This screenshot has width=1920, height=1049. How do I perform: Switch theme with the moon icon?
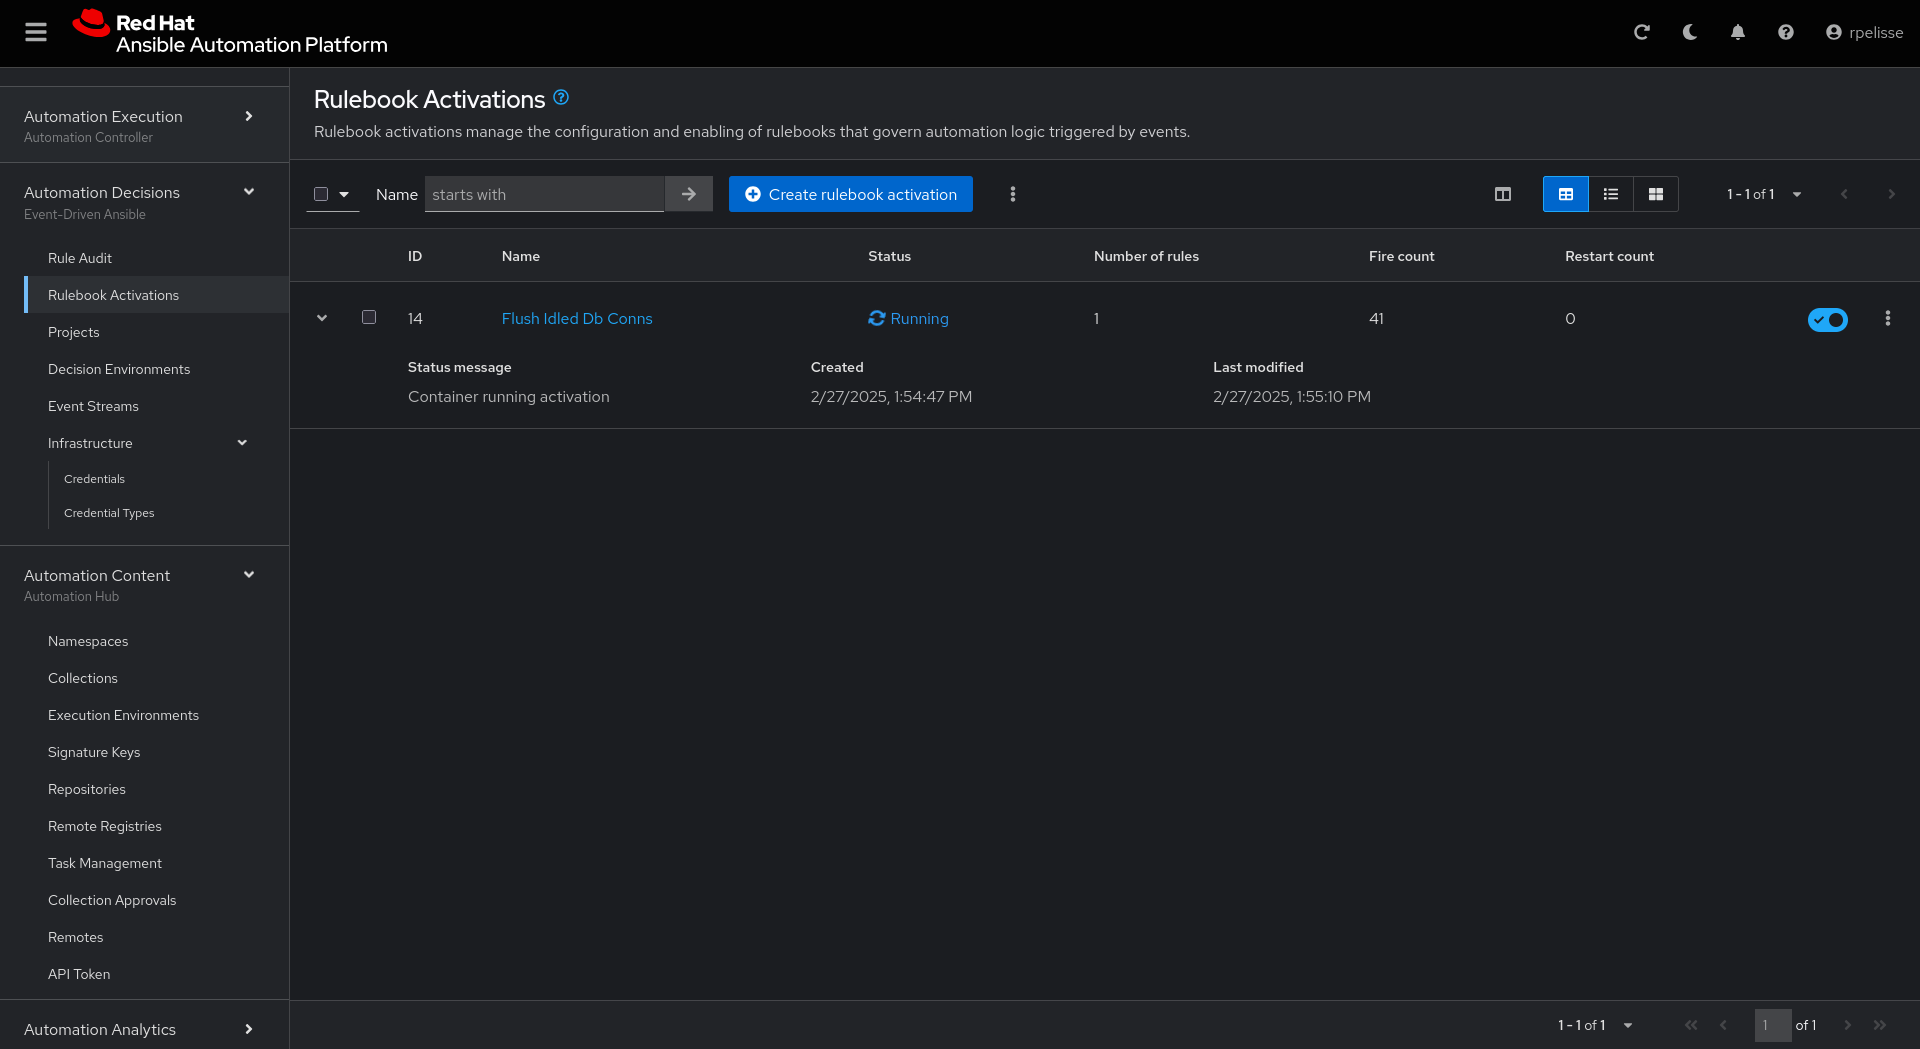pos(1689,32)
